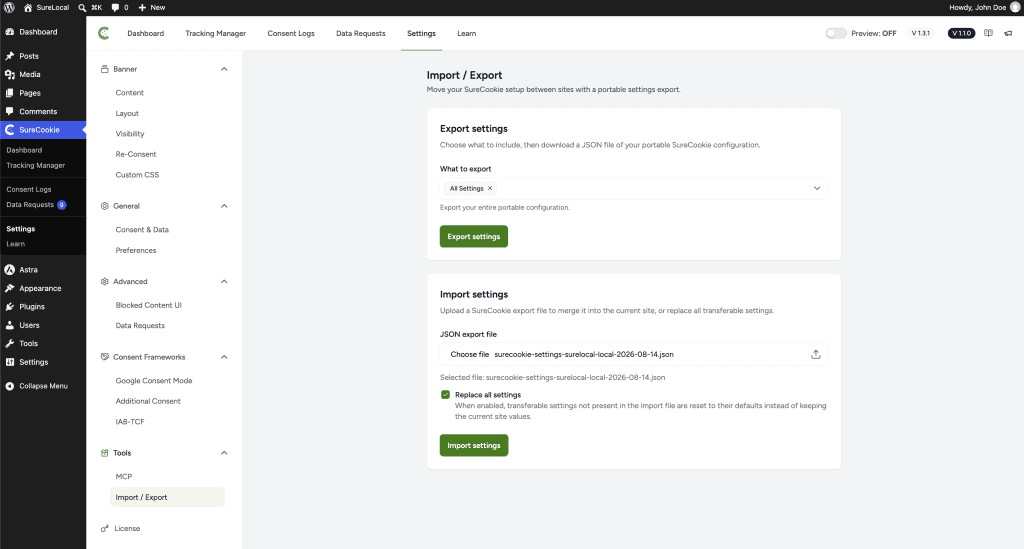Collapse the Tools settings section

224,453
